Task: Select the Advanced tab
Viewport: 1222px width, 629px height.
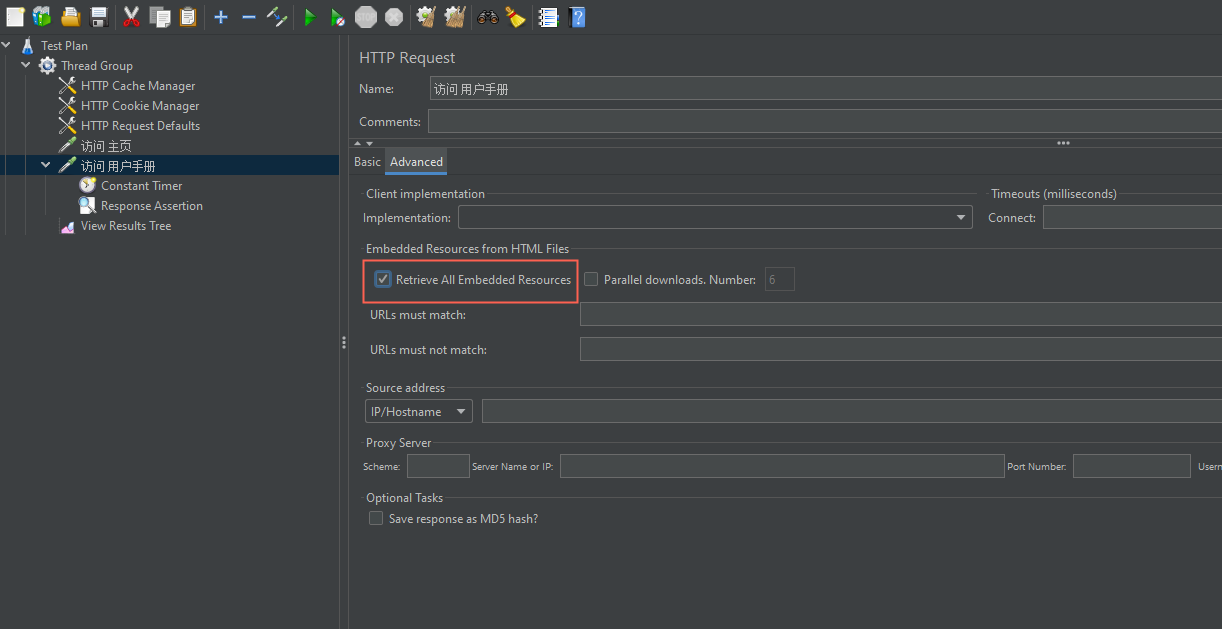Action: click(416, 162)
